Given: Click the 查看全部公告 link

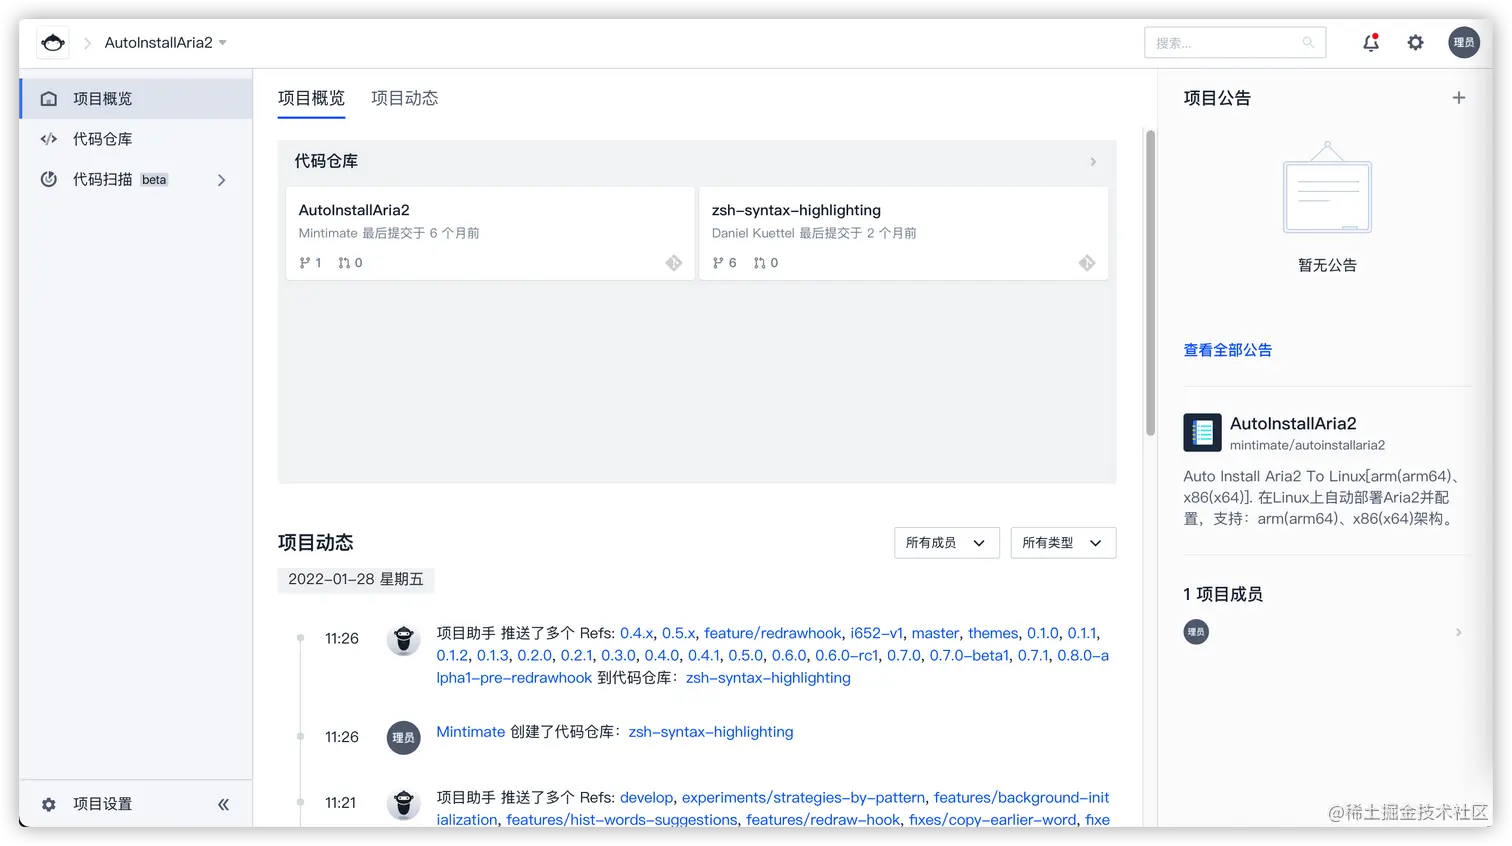Looking at the screenshot, I should coord(1228,349).
